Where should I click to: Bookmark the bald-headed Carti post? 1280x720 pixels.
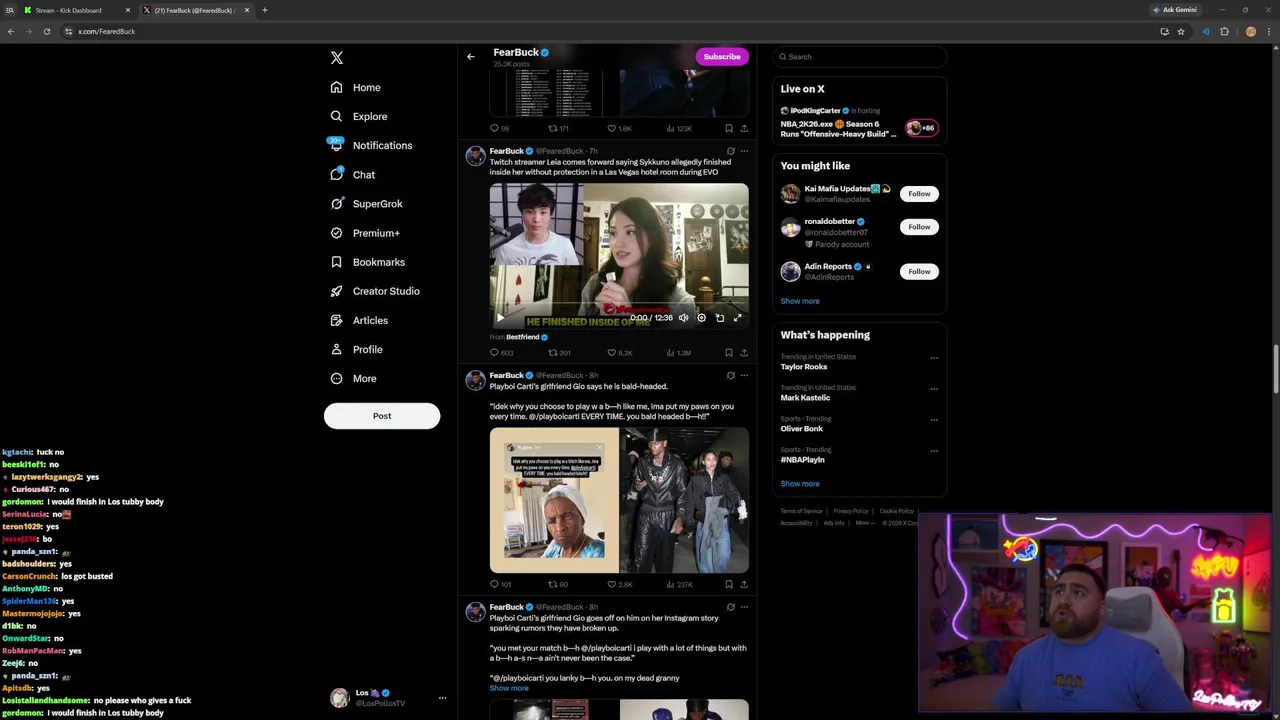click(x=728, y=584)
